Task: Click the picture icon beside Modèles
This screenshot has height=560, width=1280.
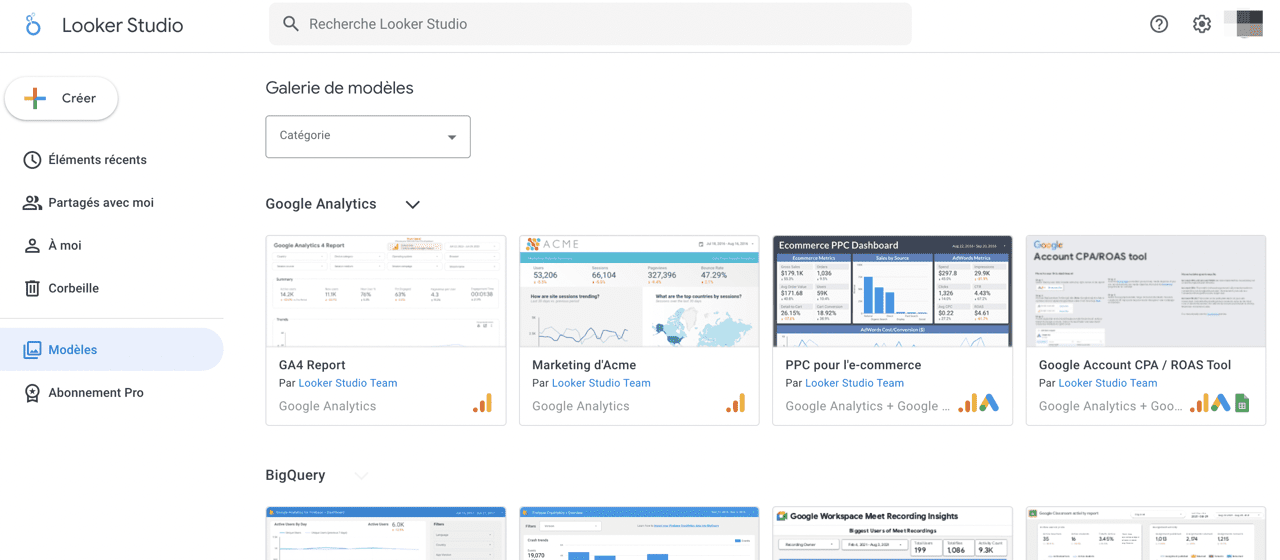Action: coord(32,350)
